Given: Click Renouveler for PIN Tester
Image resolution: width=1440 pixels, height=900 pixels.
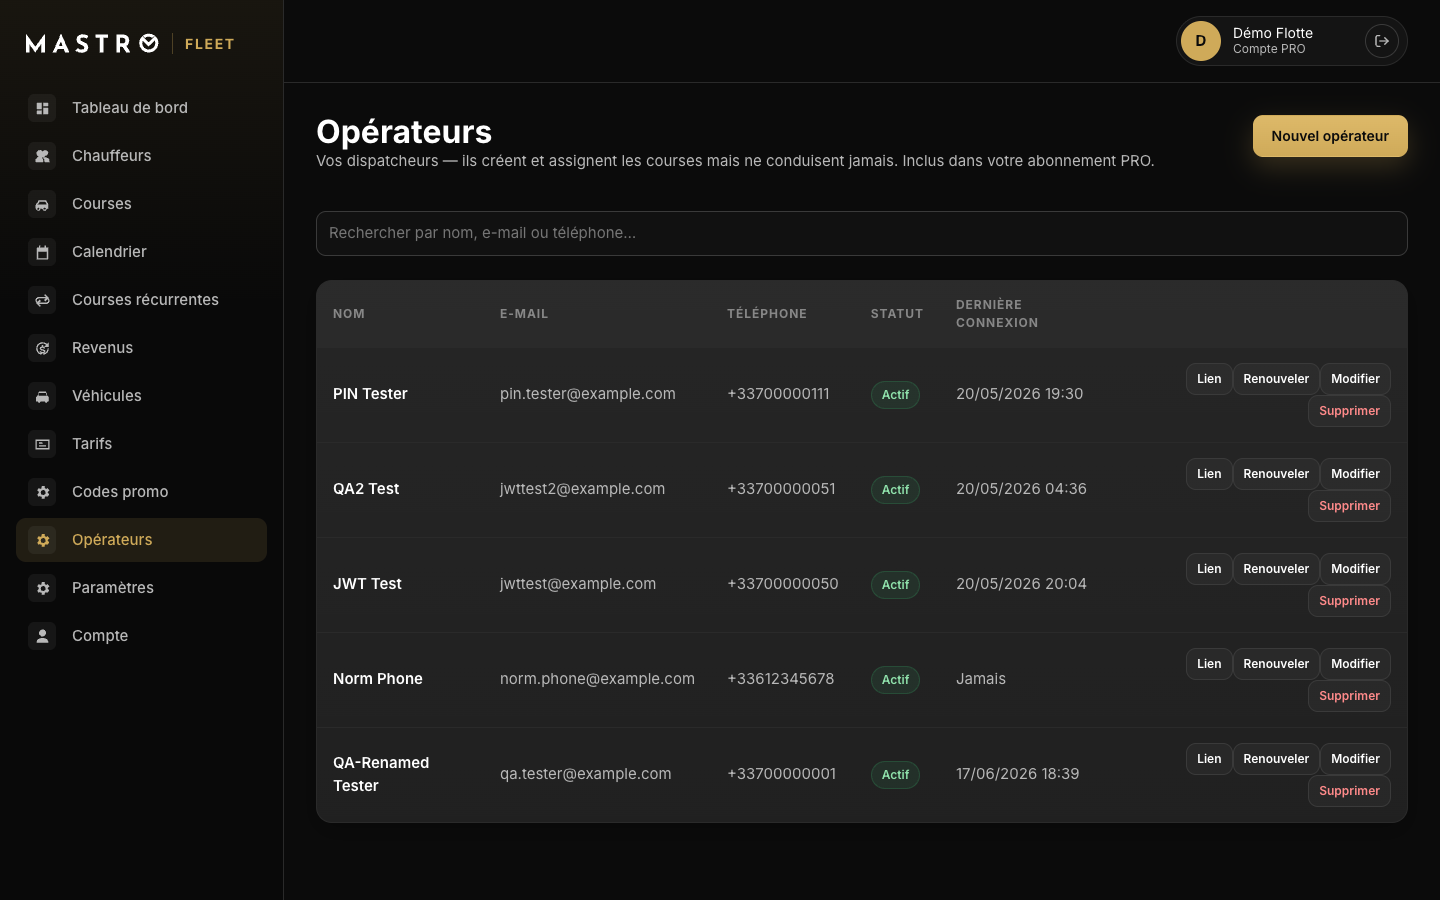Looking at the screenshot, I should (x=1276, y=379).
